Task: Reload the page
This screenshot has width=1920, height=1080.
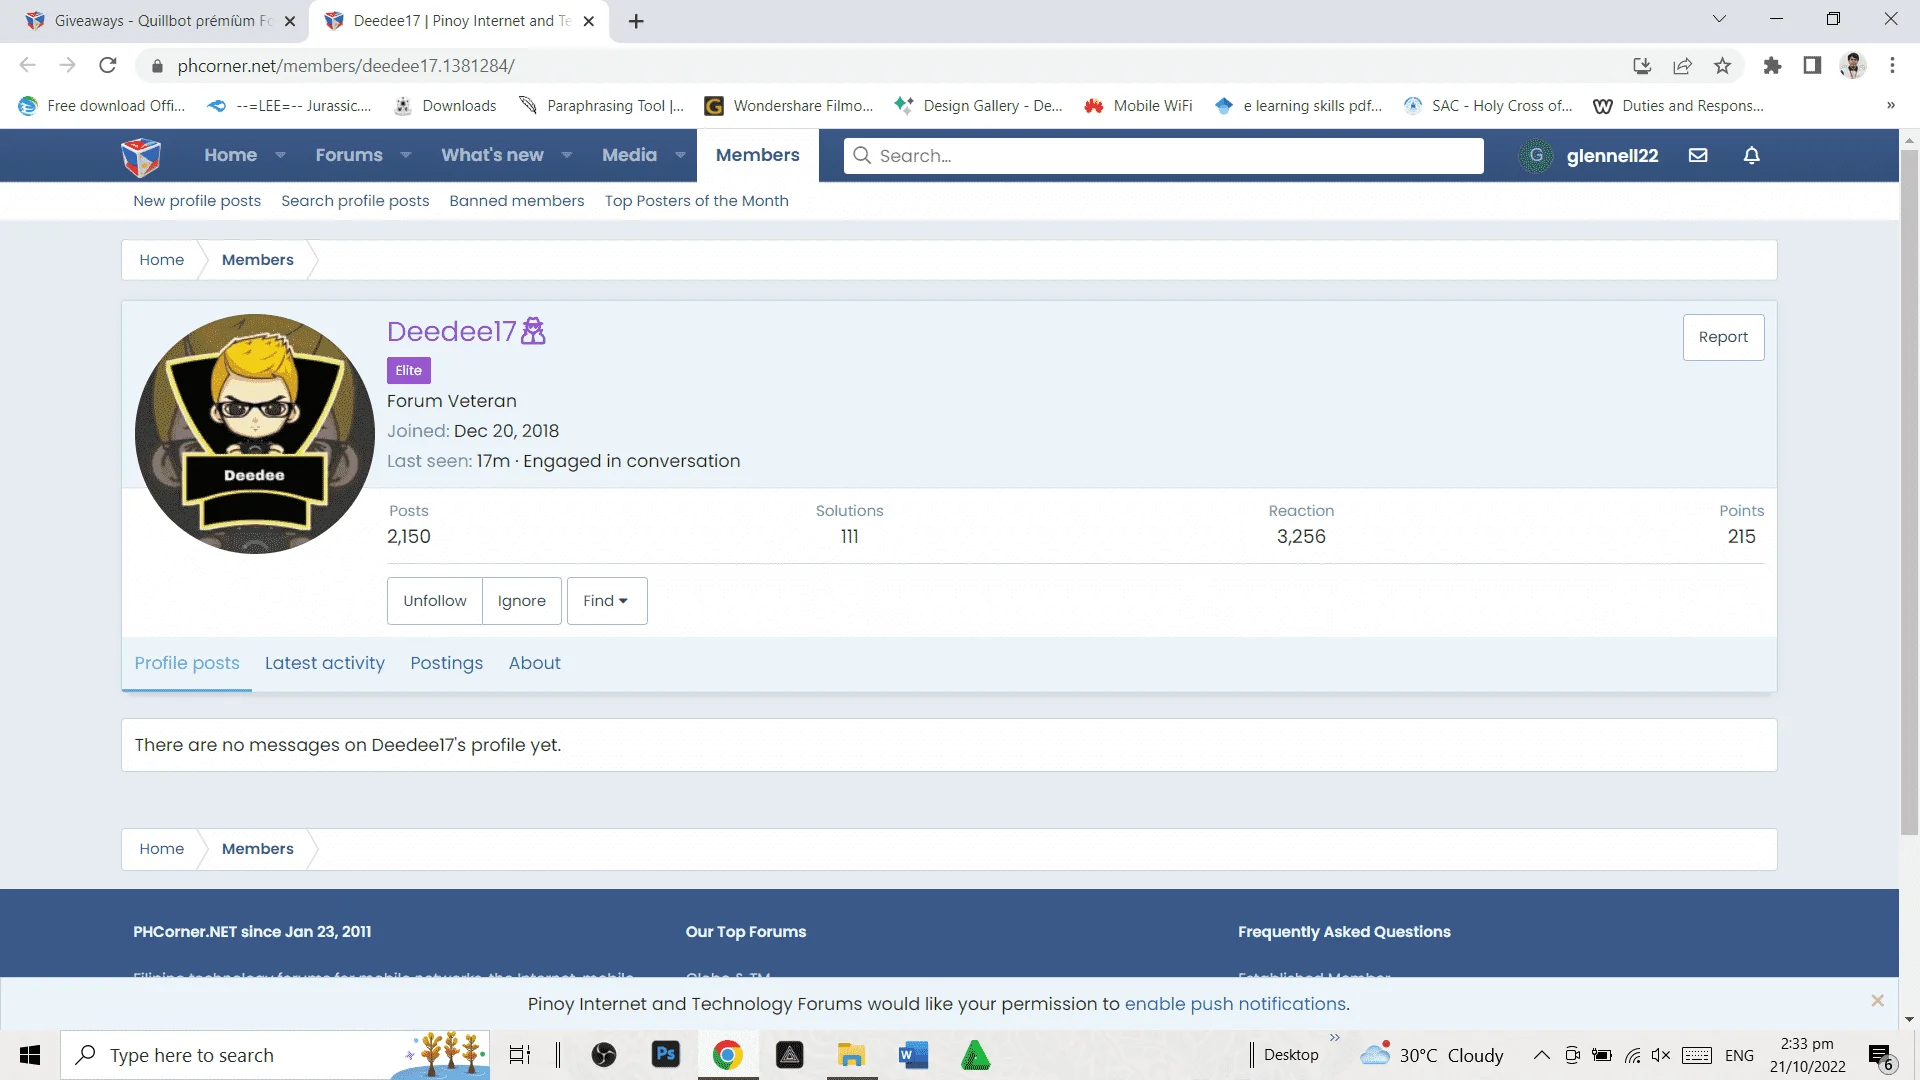Action: [x=108, y=66]
